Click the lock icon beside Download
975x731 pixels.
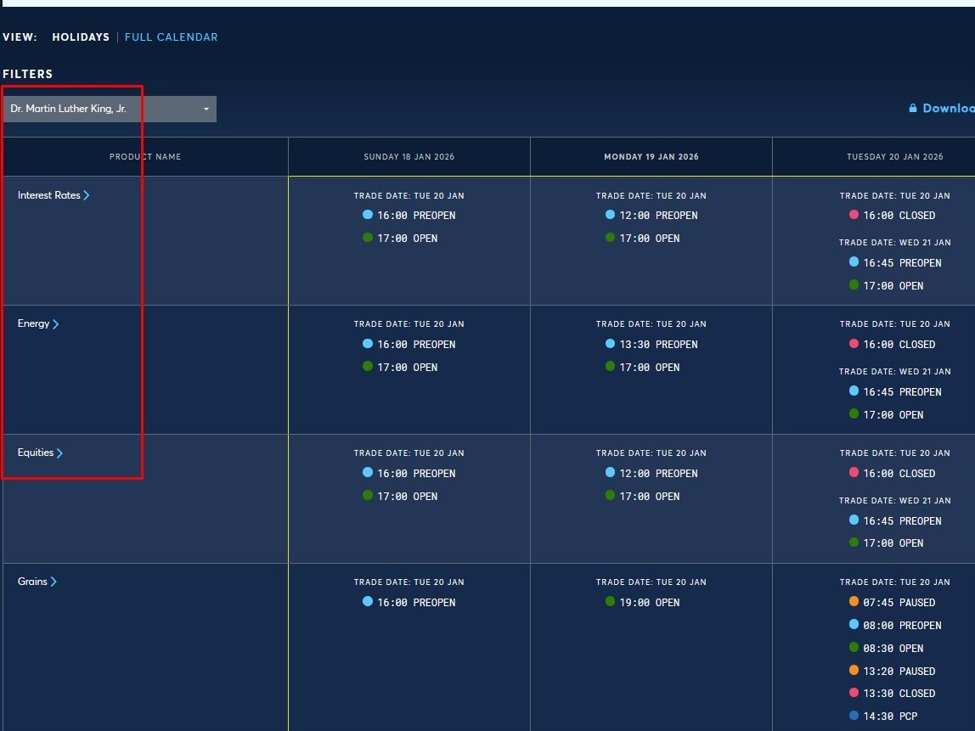coord(912,107)
